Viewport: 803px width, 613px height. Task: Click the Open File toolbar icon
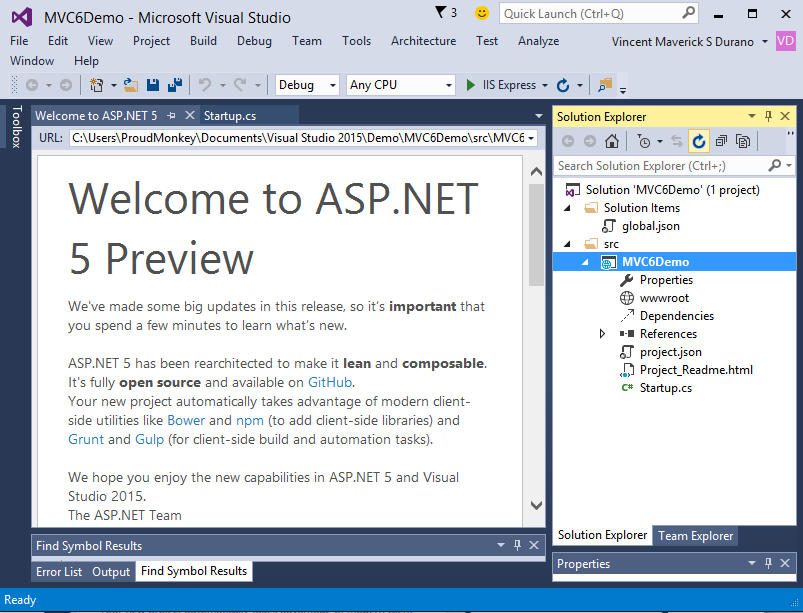click(x=131, y=85)
